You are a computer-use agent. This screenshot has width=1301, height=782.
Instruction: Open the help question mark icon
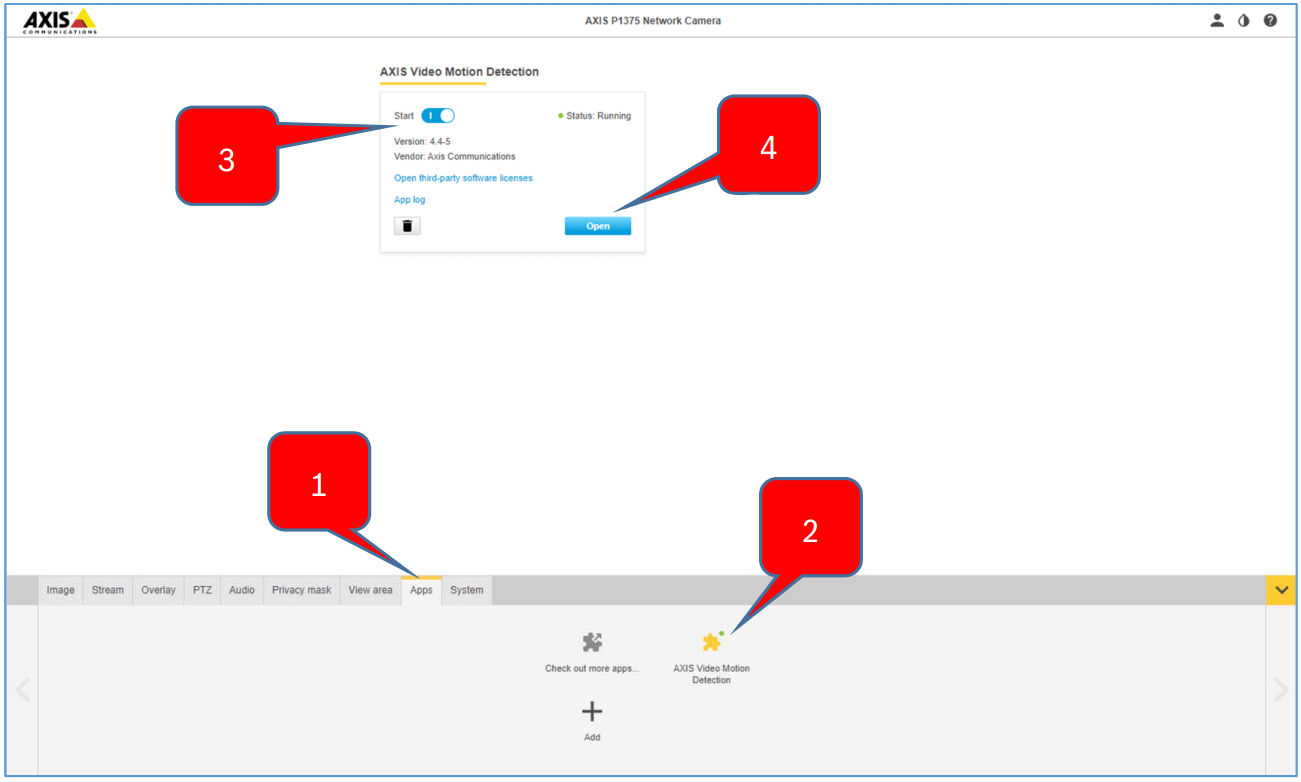pyautogui.click(x=1270, y=20)
